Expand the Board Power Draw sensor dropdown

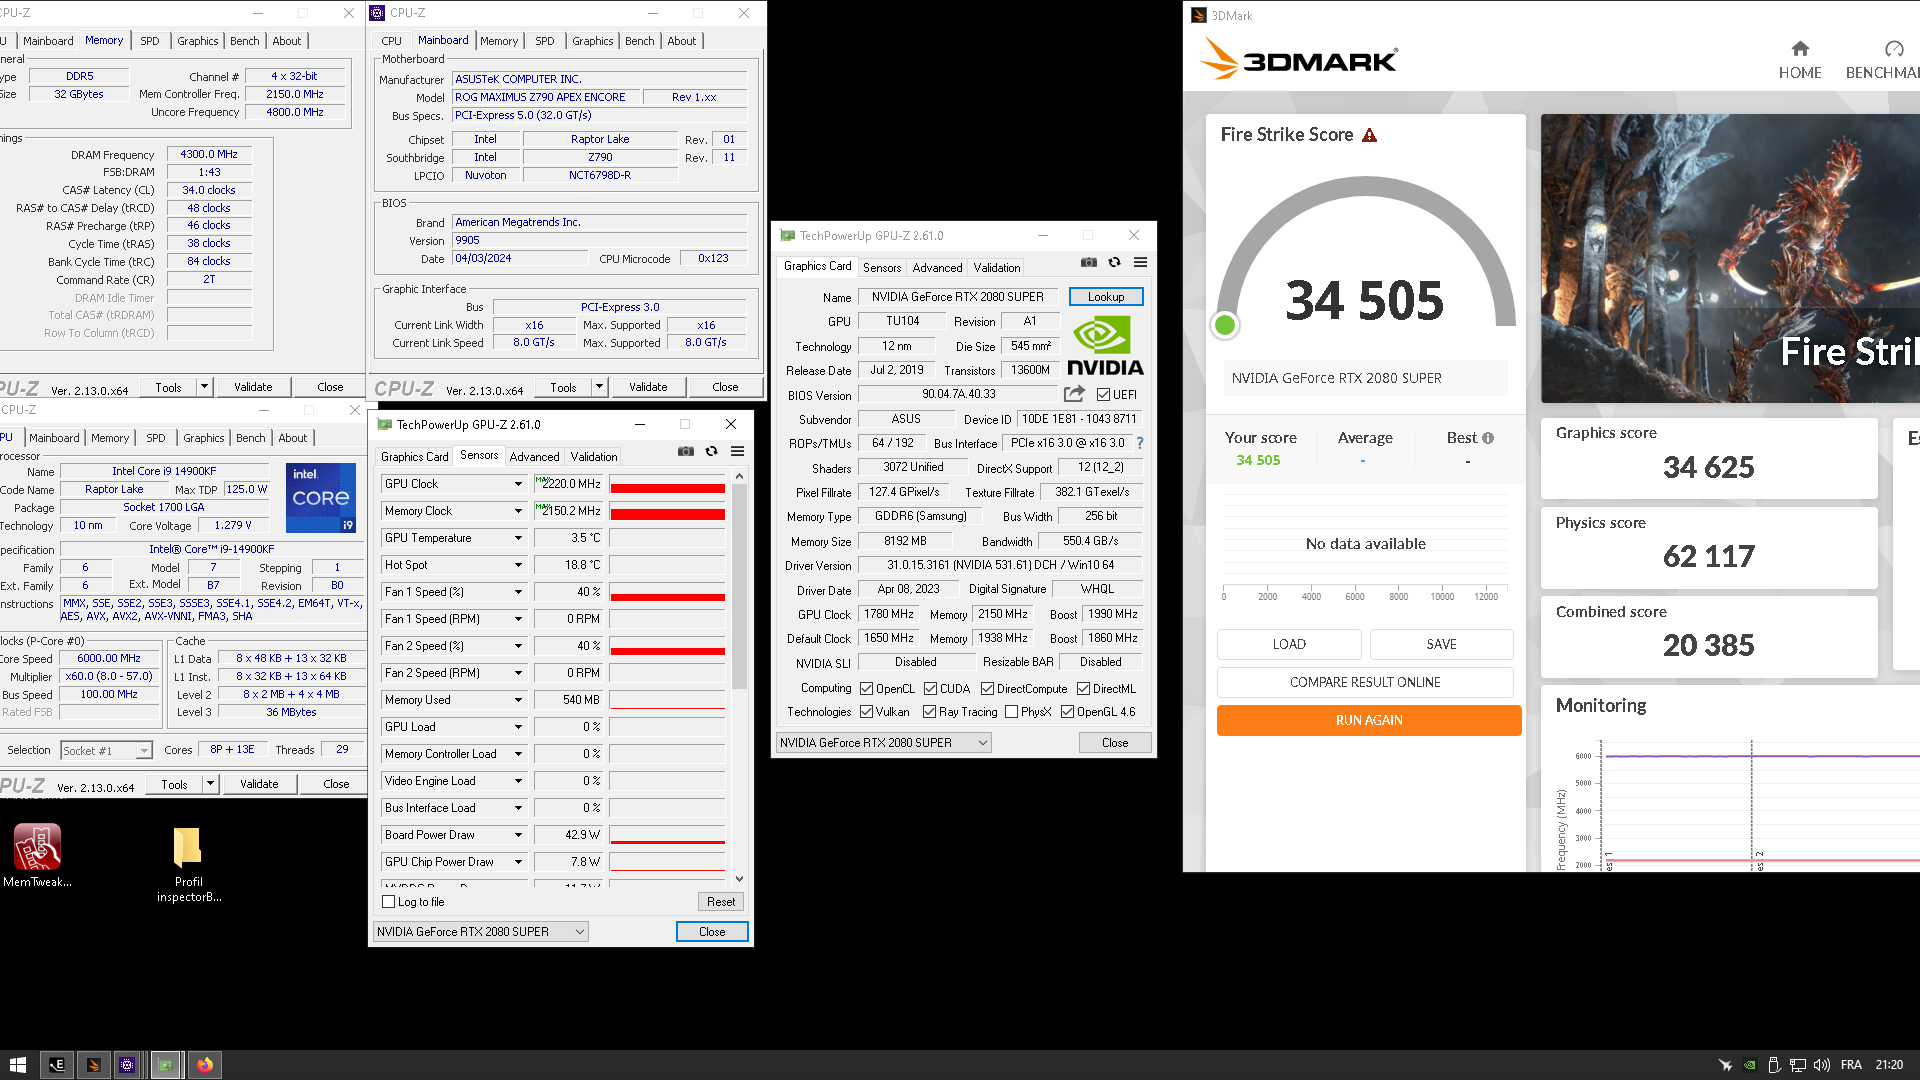coord(518,835)
